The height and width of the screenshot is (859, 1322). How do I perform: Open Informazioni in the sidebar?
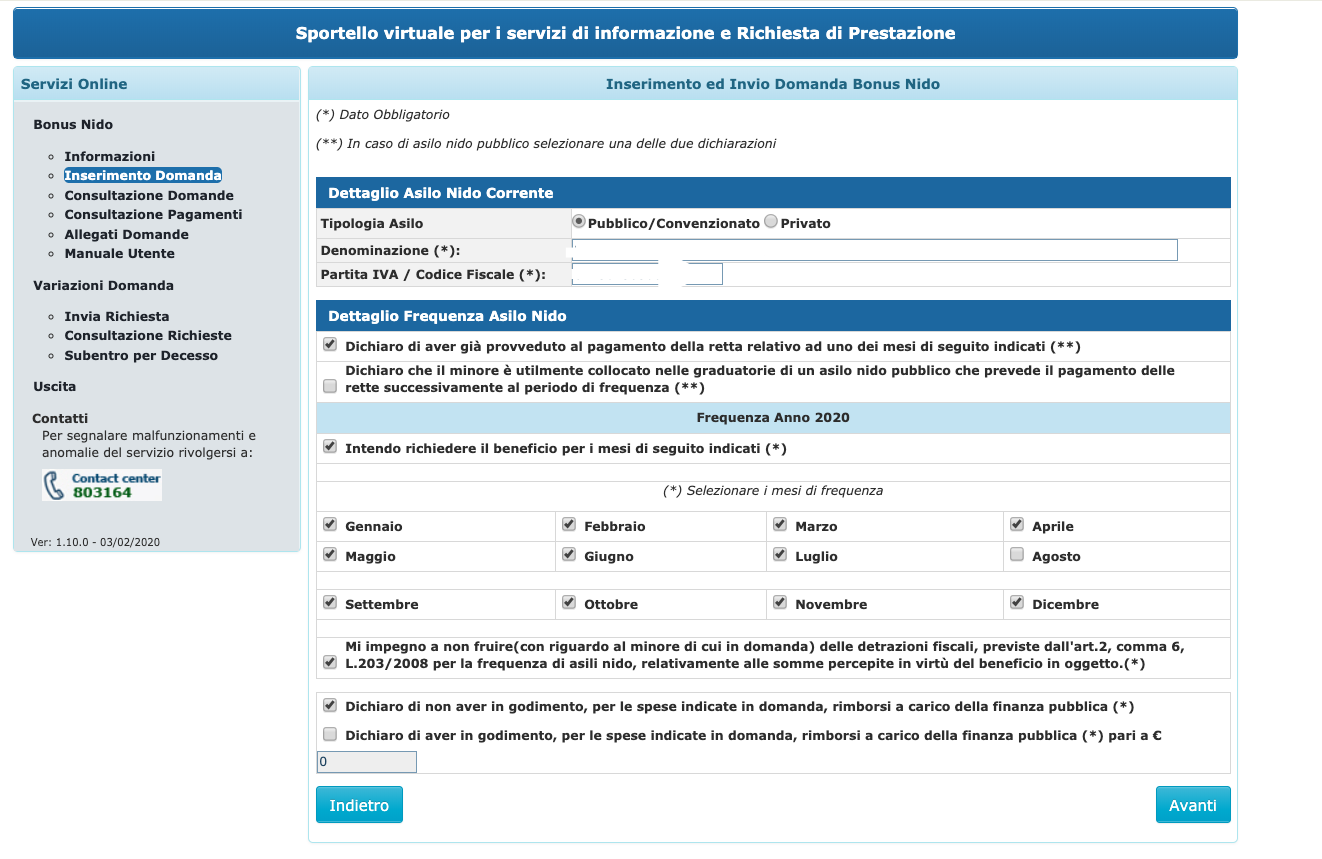[x=110, y=156]
